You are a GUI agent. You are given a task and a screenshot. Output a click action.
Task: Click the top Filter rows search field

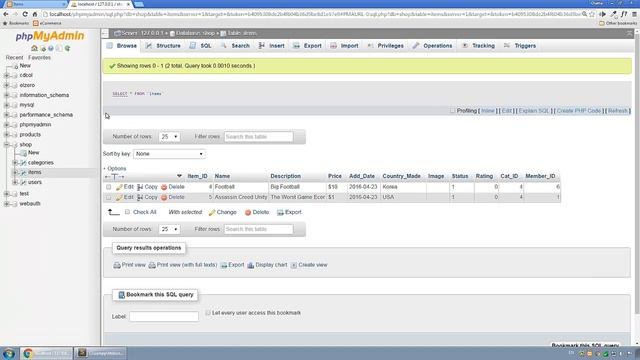coord(259,137)
